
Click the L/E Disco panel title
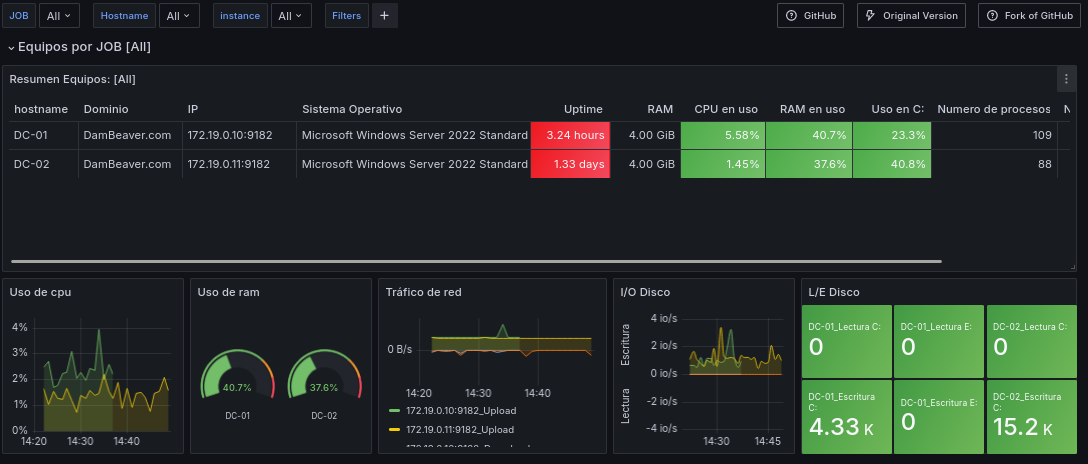pyautogui.click(x=834, y=292)
